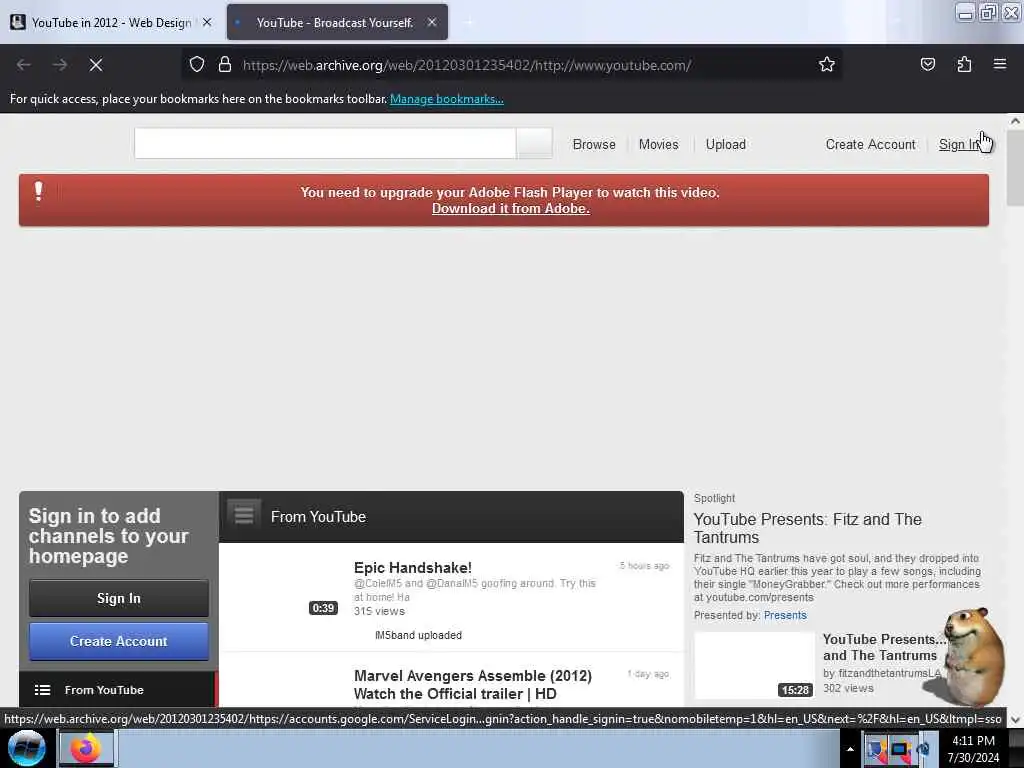The width and height of the screenshot is (1024, 768).
Task: Open the Browse menu item
Action: point(594,144)
